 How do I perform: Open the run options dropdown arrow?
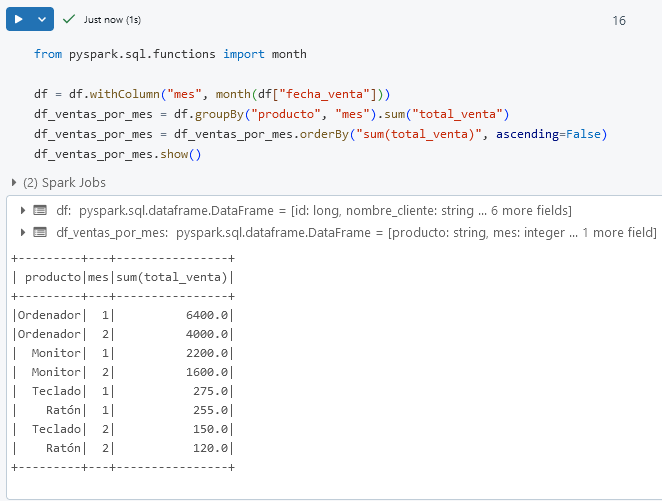click(41, 19)
